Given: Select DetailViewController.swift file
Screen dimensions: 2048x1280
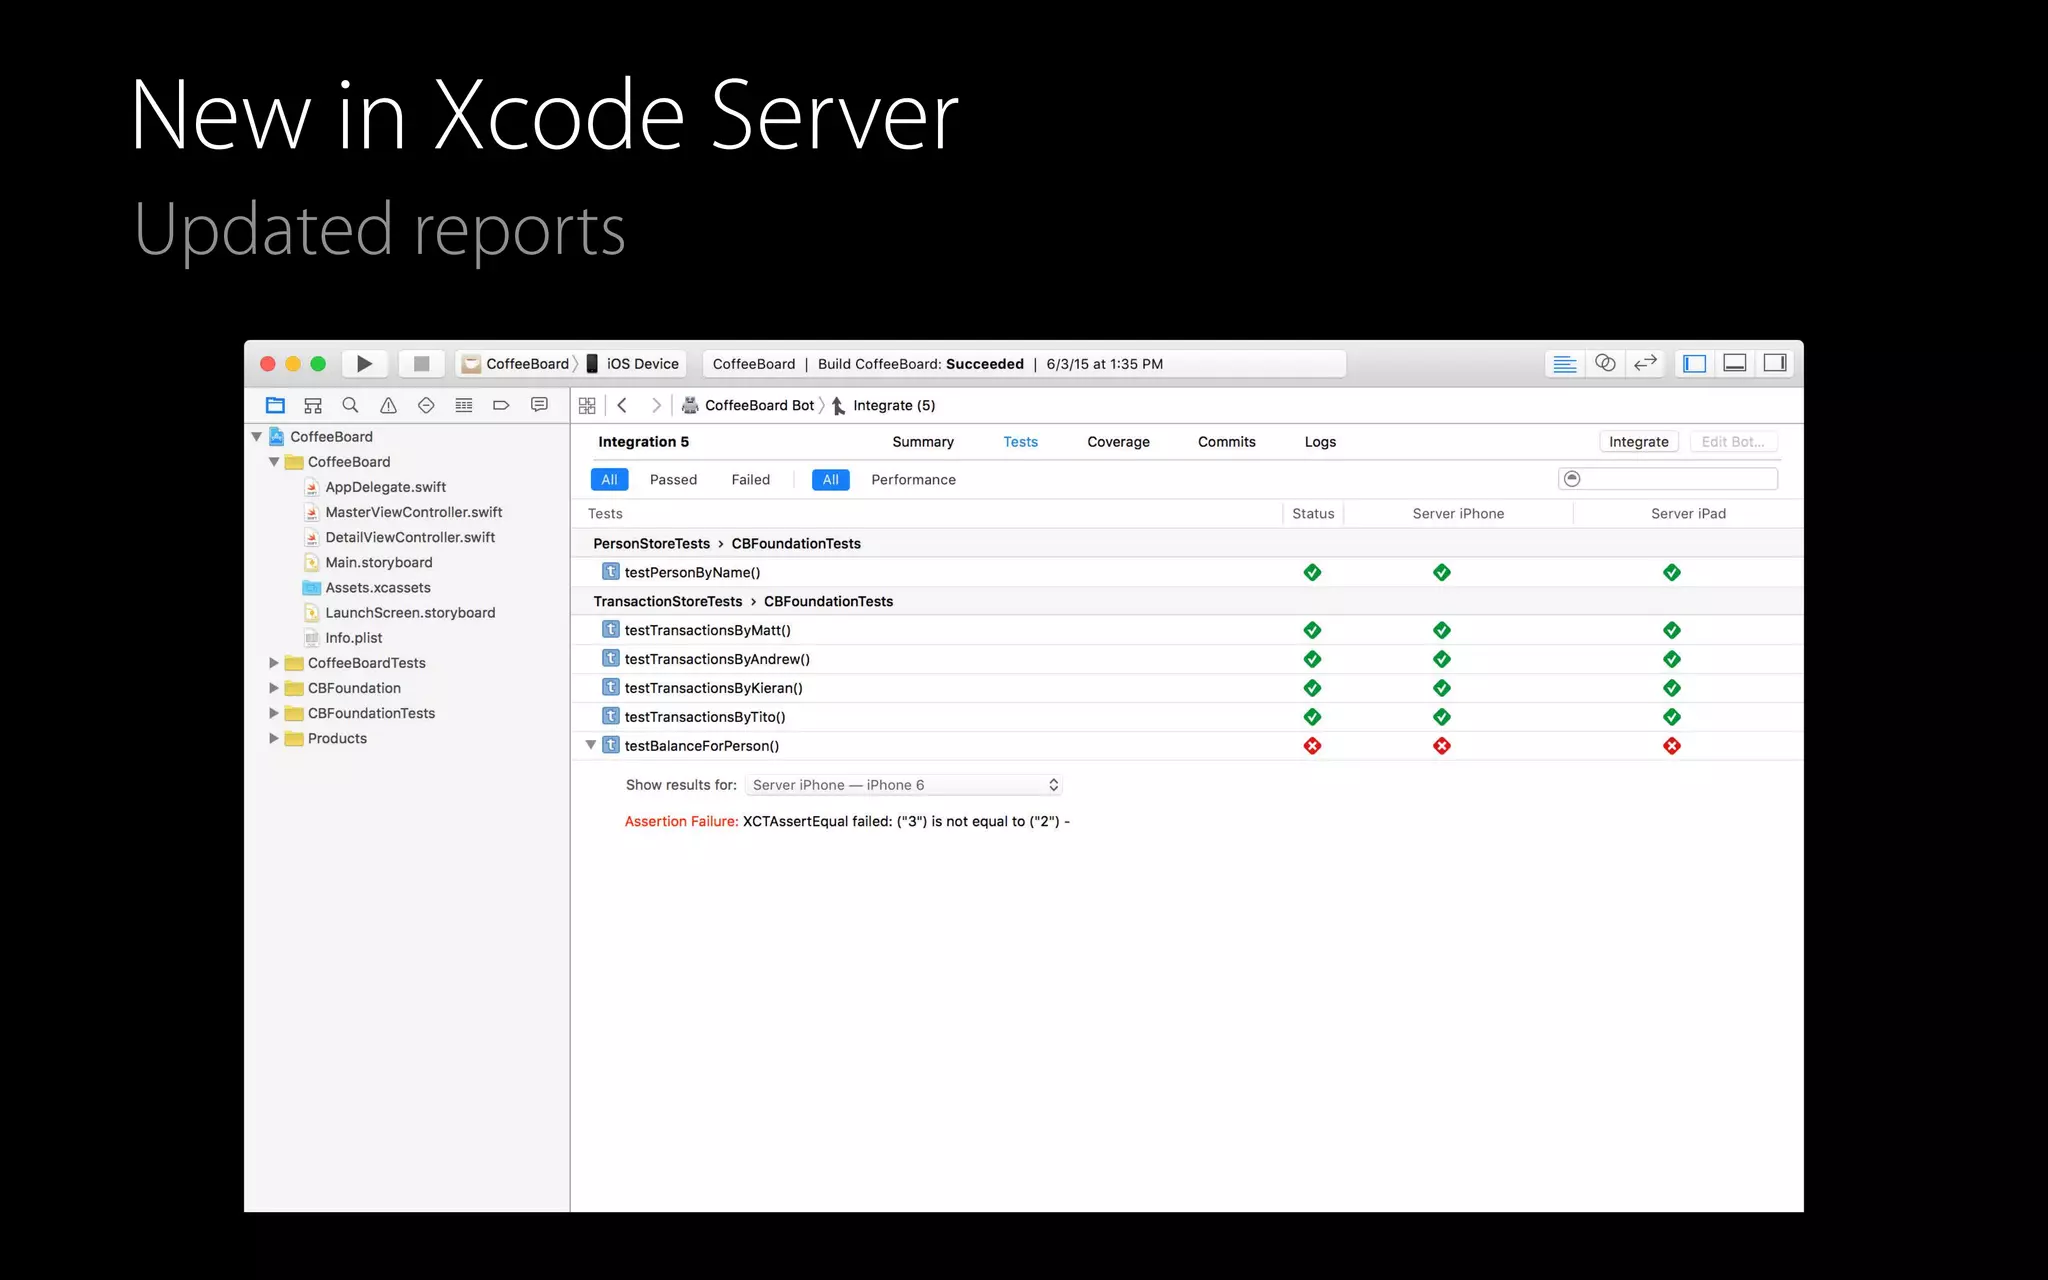Looking at the screenshot, I should (410, 537).
